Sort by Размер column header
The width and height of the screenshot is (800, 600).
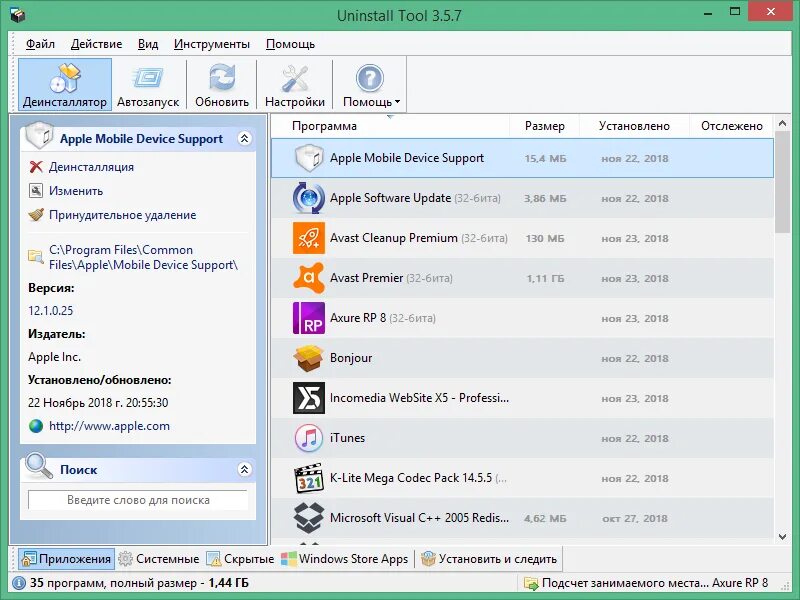pos(544,126)
